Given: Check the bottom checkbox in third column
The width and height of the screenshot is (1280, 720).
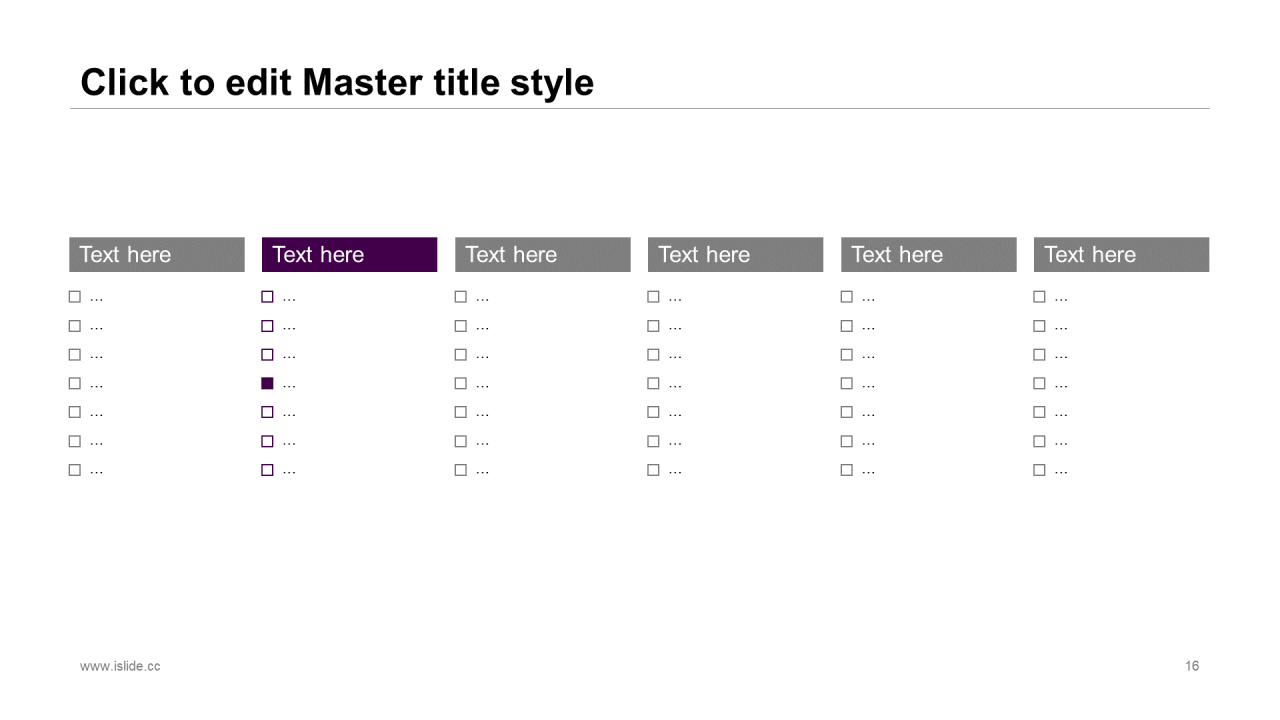Looking at the screenshot, I should (x=460, y=470).
